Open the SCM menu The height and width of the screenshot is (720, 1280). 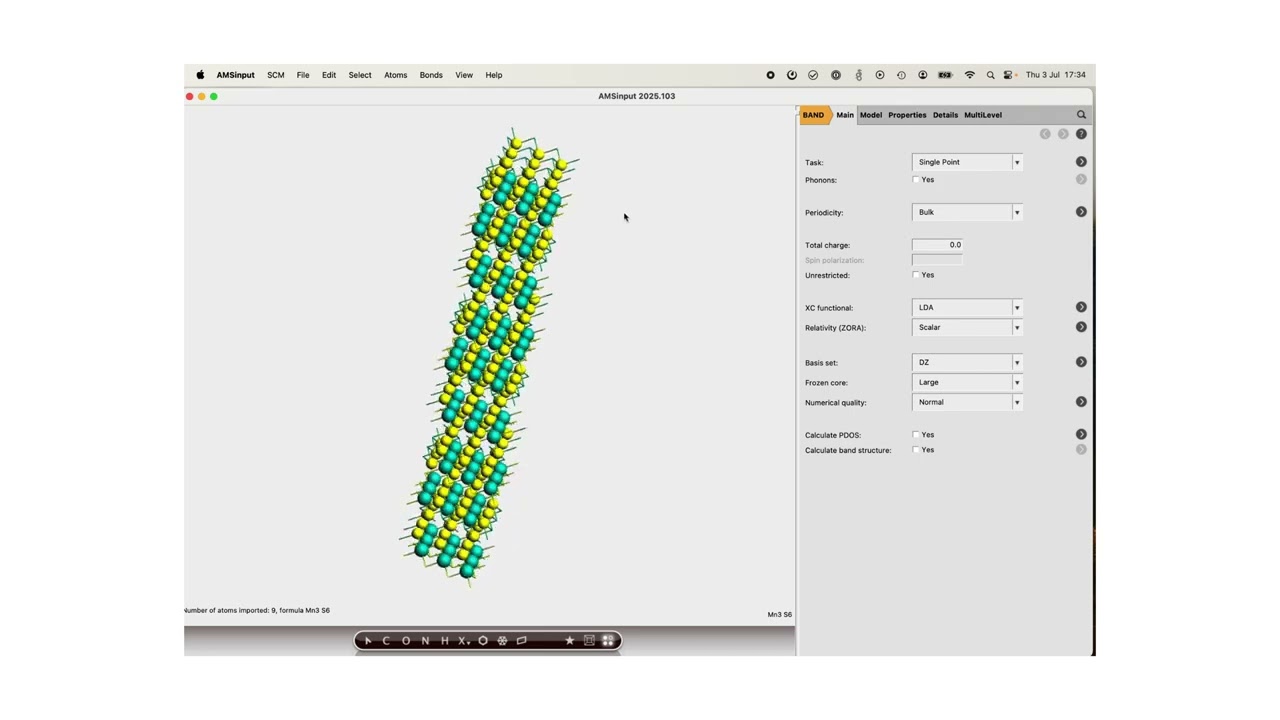pyautogui.click(x=276, y=75)
